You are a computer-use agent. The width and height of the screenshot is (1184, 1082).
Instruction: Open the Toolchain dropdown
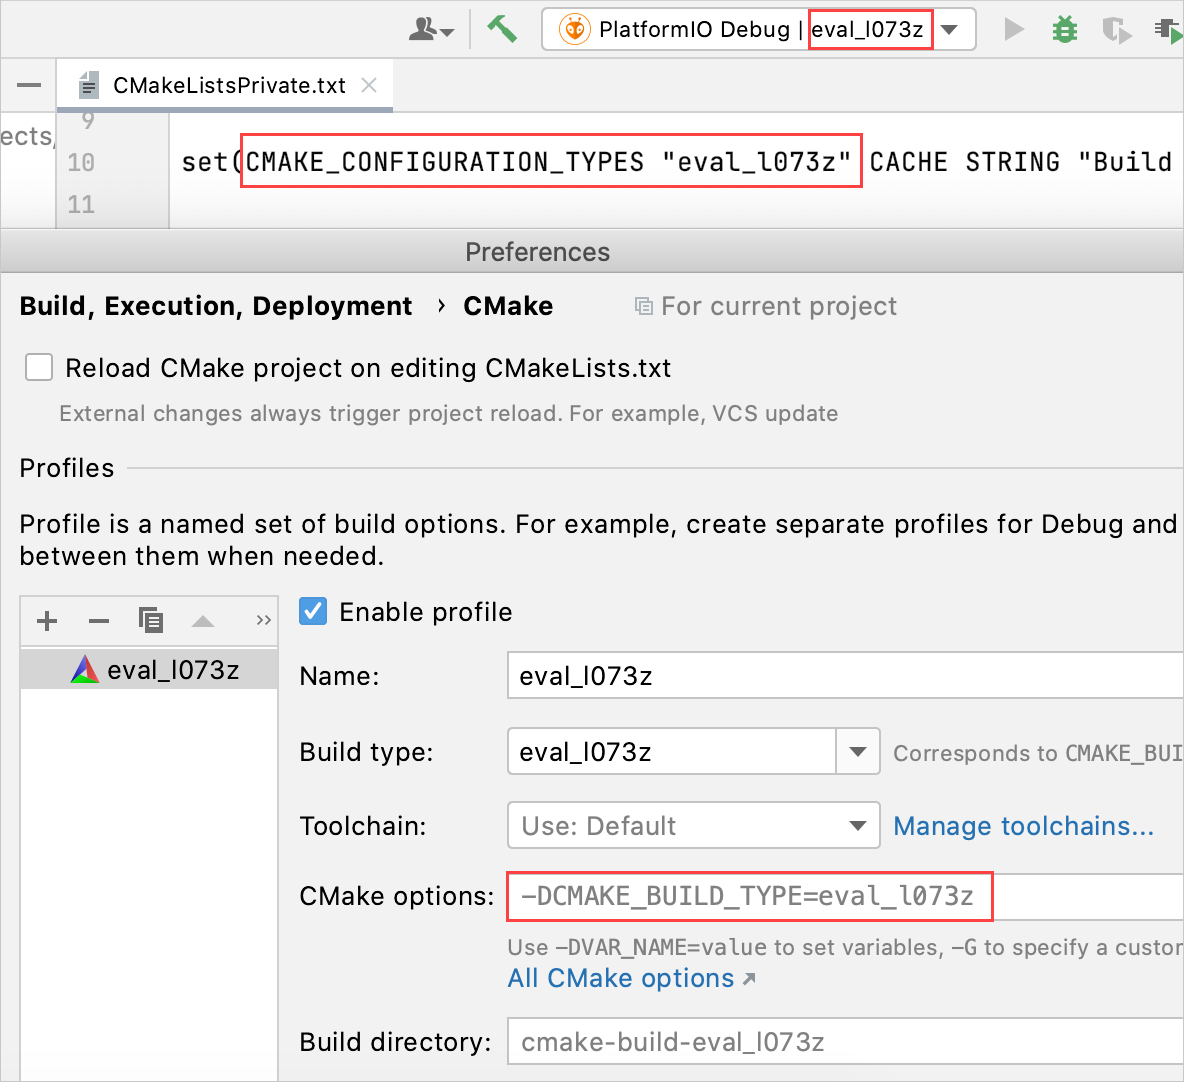click(856, 826)
